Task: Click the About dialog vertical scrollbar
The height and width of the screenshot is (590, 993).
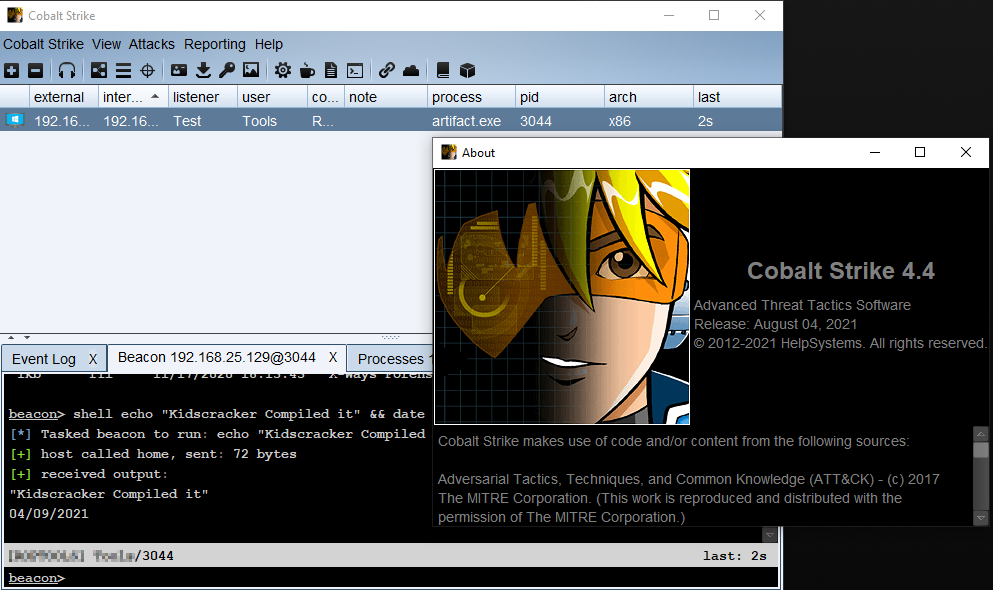Action: click(x=981, y=475)
